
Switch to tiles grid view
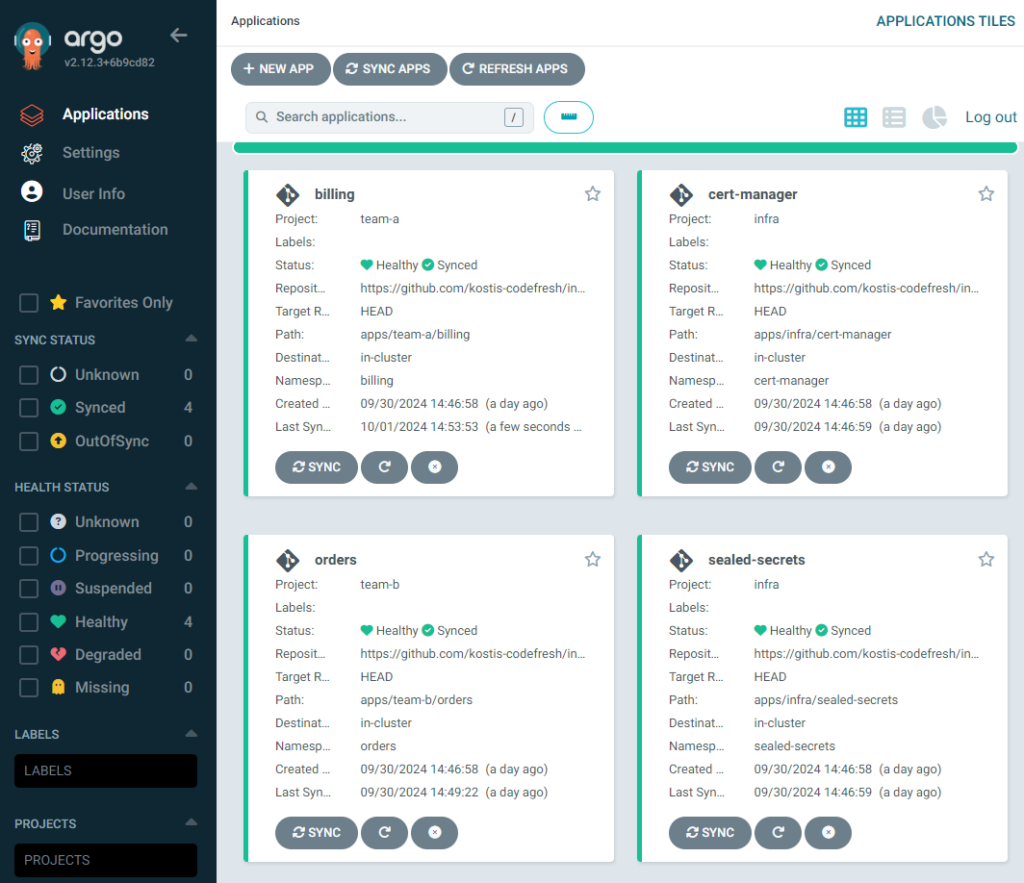coord(856,118)
